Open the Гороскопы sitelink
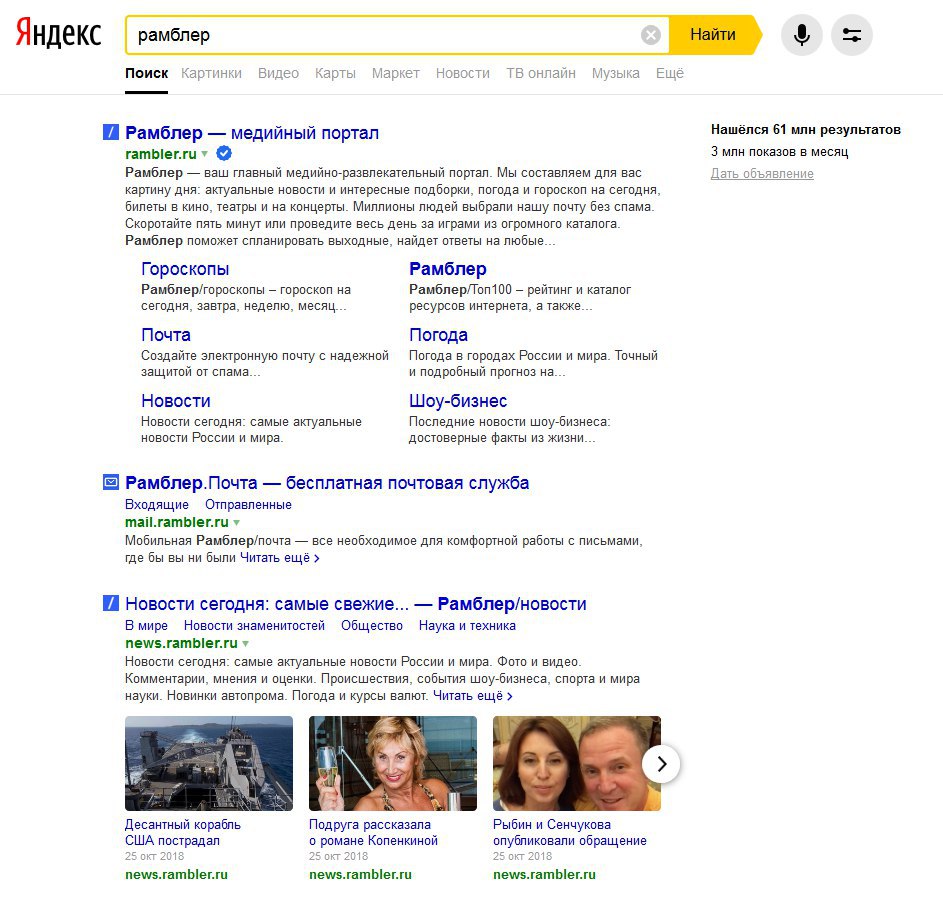 pos(185,269)
